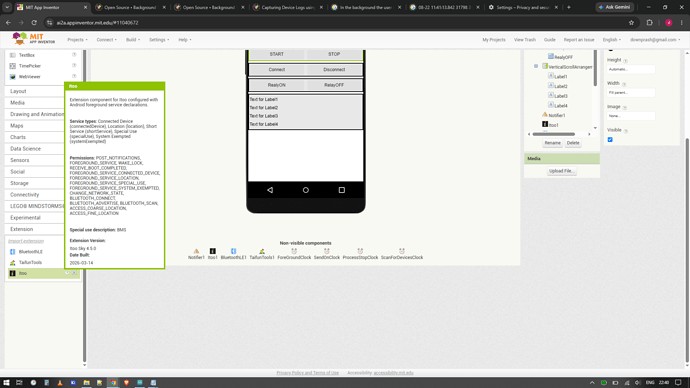690x388 pixels.
Task: Open Privacy Policy and Terms of Use
Action: click(308, 373)
